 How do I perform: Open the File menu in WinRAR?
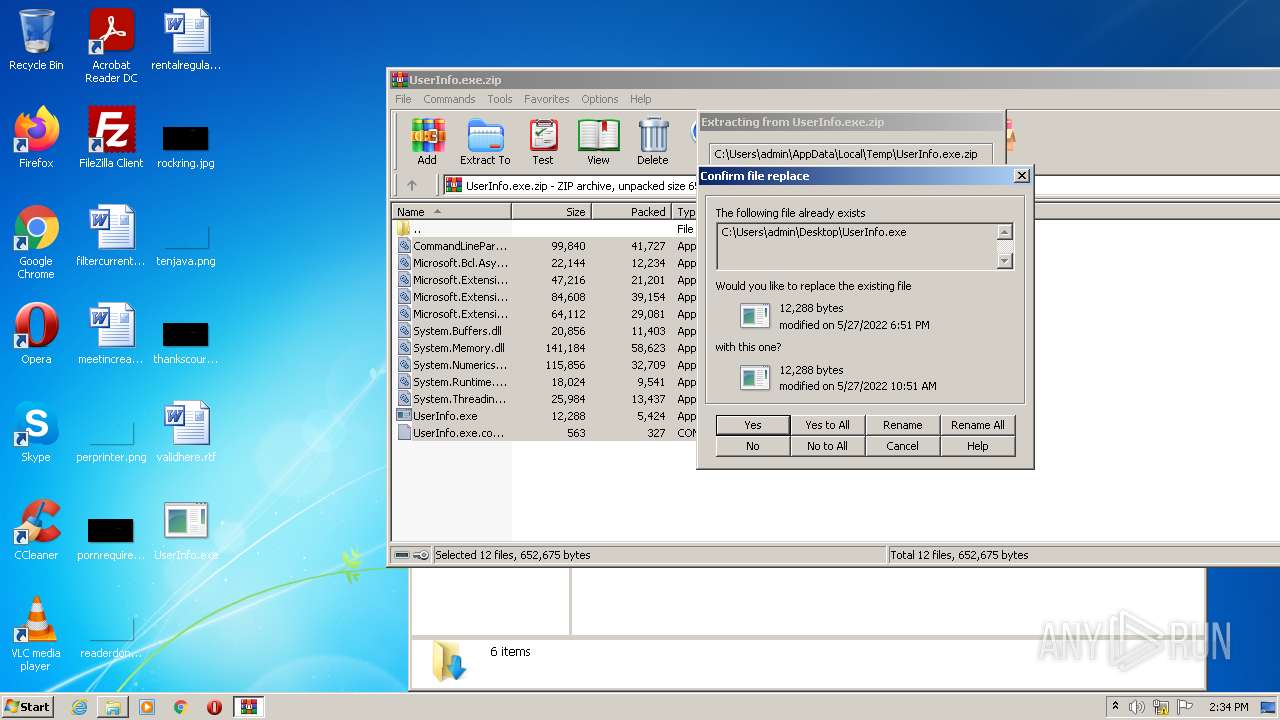(403, 99)
